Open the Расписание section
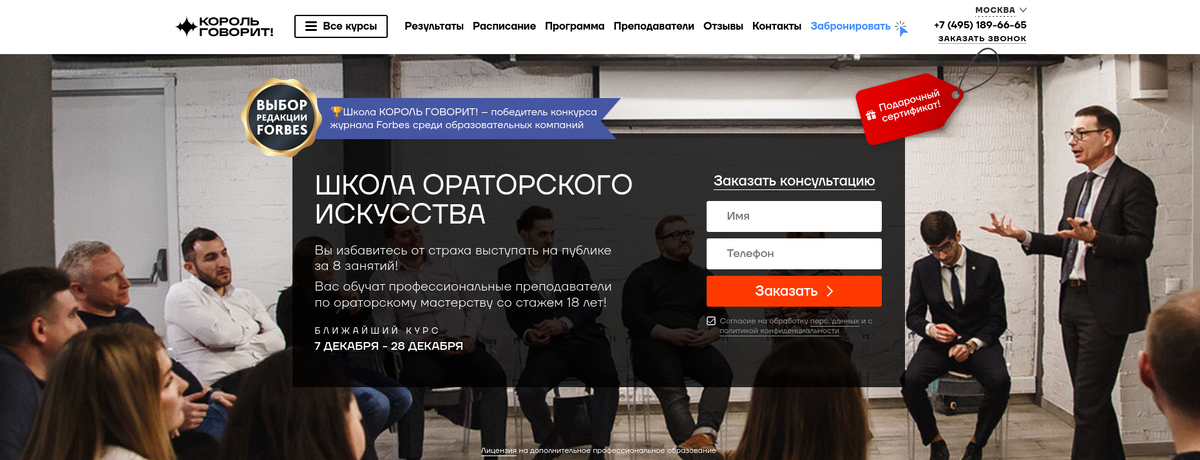The height and width of the screenshot is (460, 1200). [504, 26]
